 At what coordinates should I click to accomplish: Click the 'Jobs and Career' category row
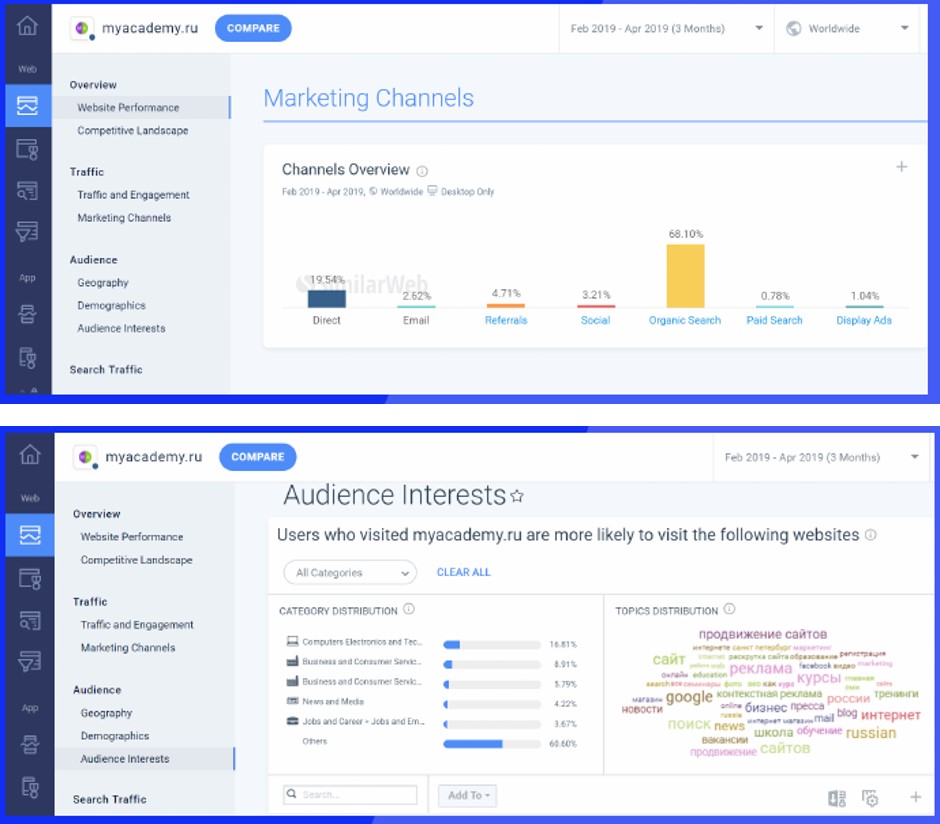coord(432,722)
